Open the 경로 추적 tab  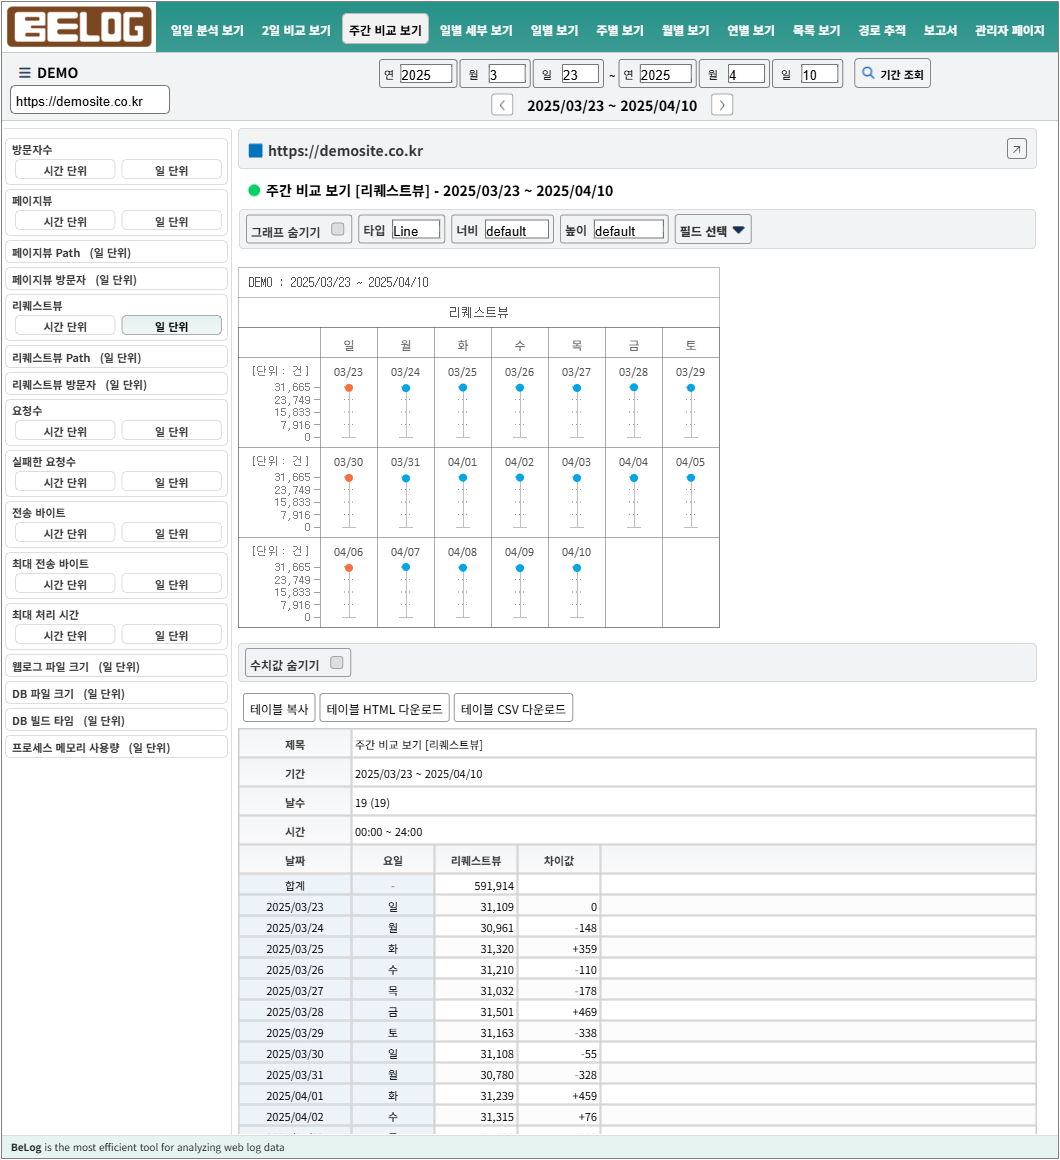pyautogui.click(x=882, y=30)
